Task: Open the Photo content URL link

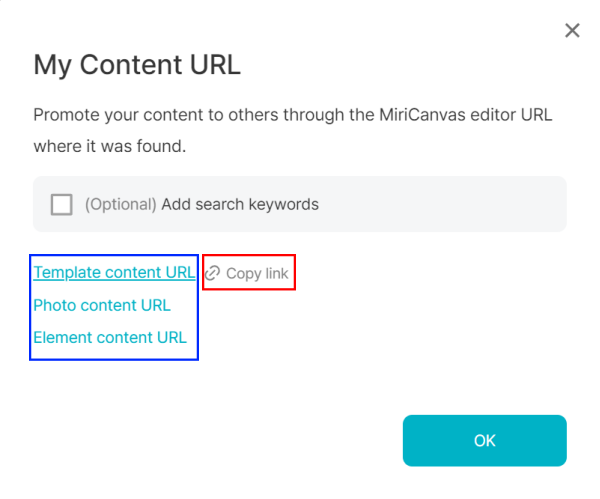Action: (102, 305)
